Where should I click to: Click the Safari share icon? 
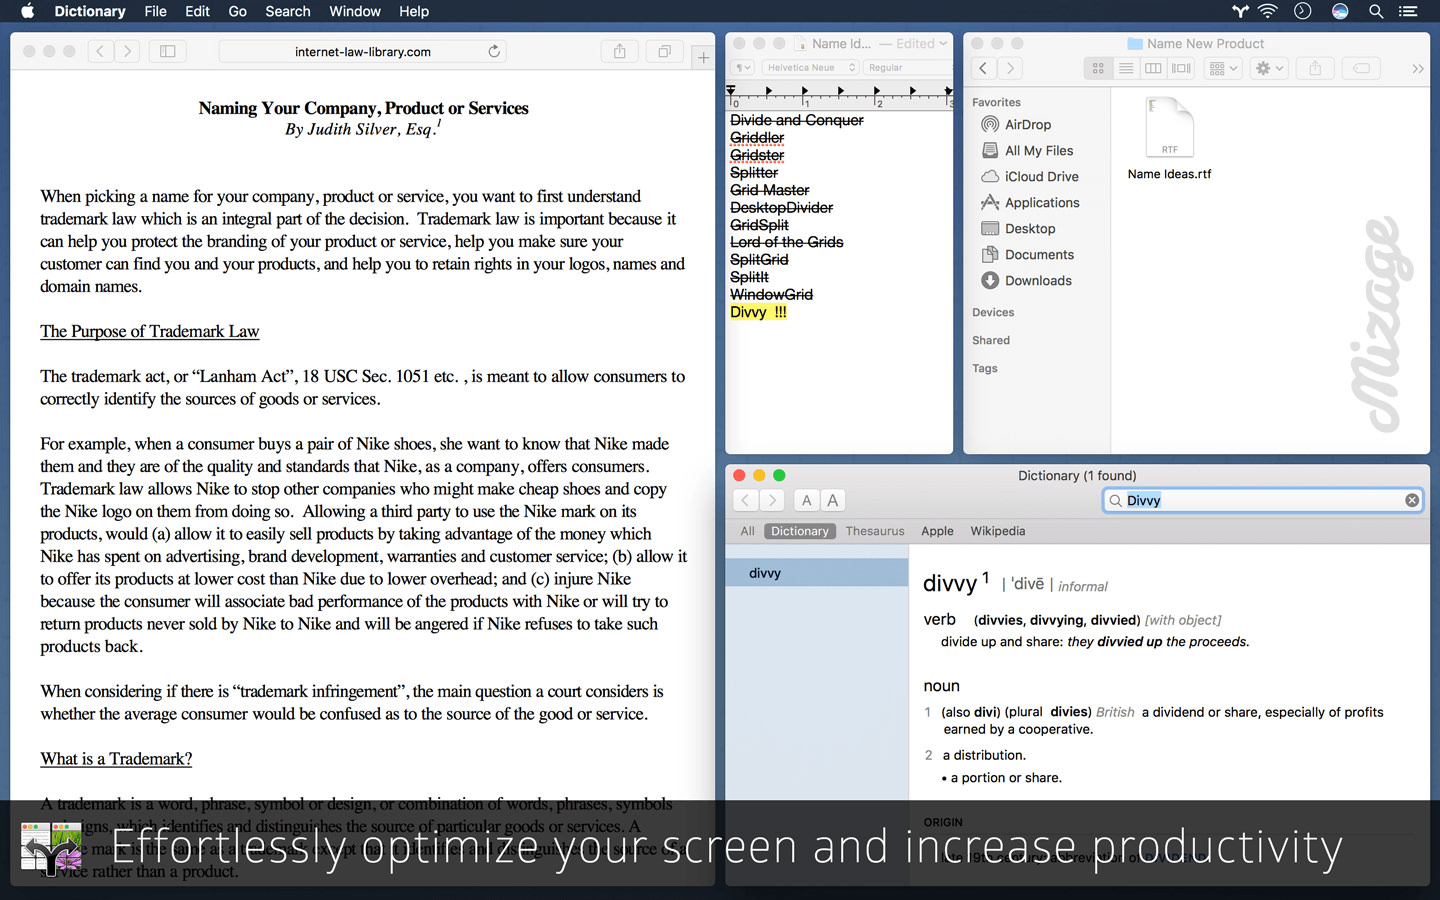(619, 51)
